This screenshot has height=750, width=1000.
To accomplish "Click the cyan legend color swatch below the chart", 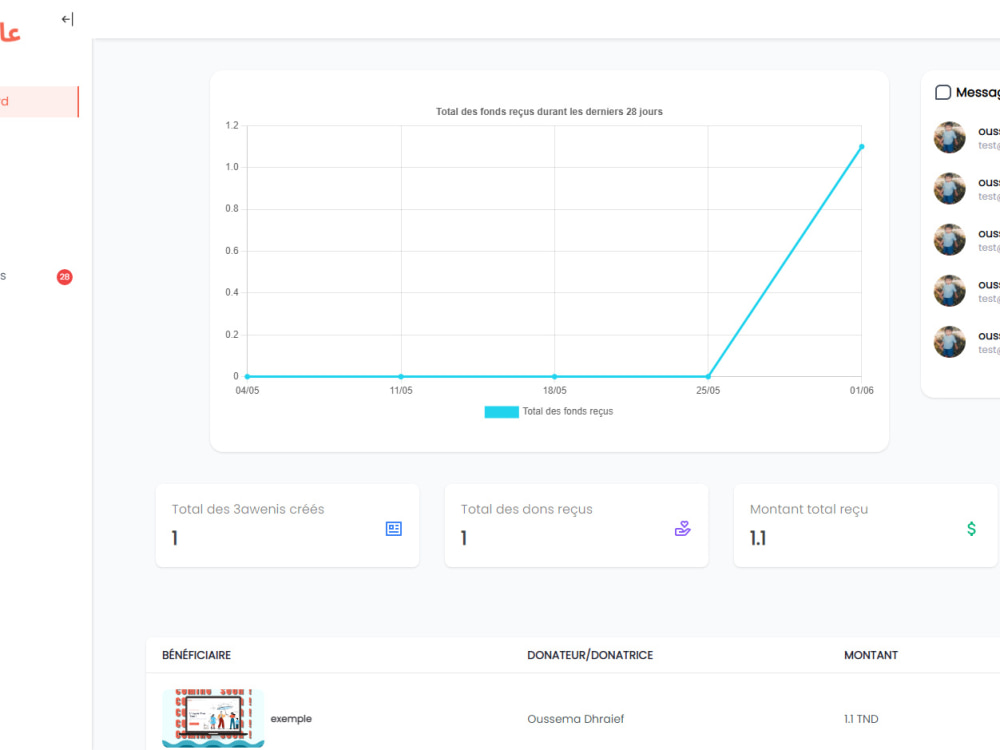I will (501, 411).
